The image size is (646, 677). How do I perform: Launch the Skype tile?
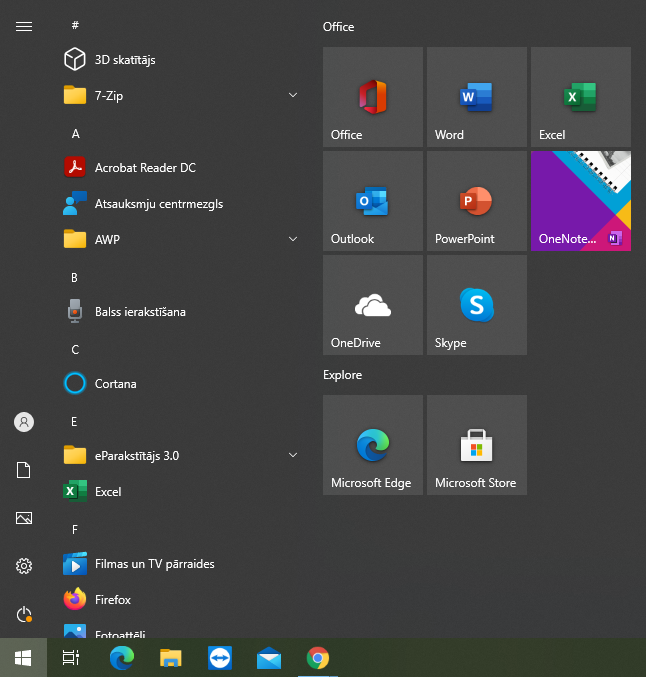(x=476, y=305)
